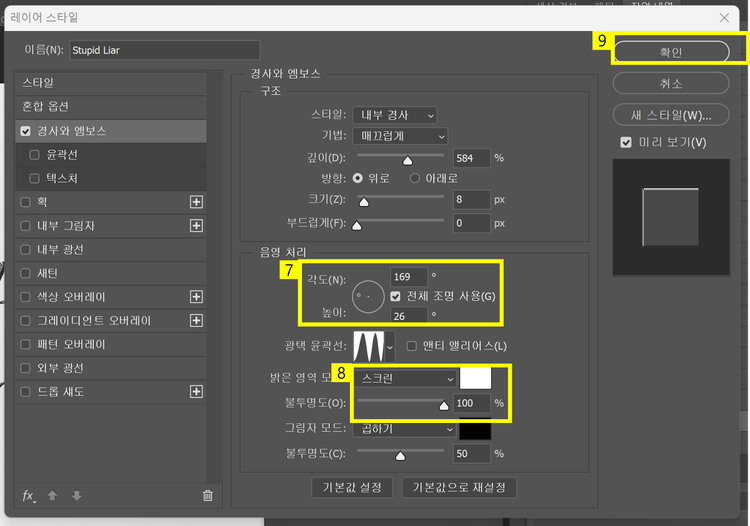Close the 레이어 스타일 dialog

[724, 18]
